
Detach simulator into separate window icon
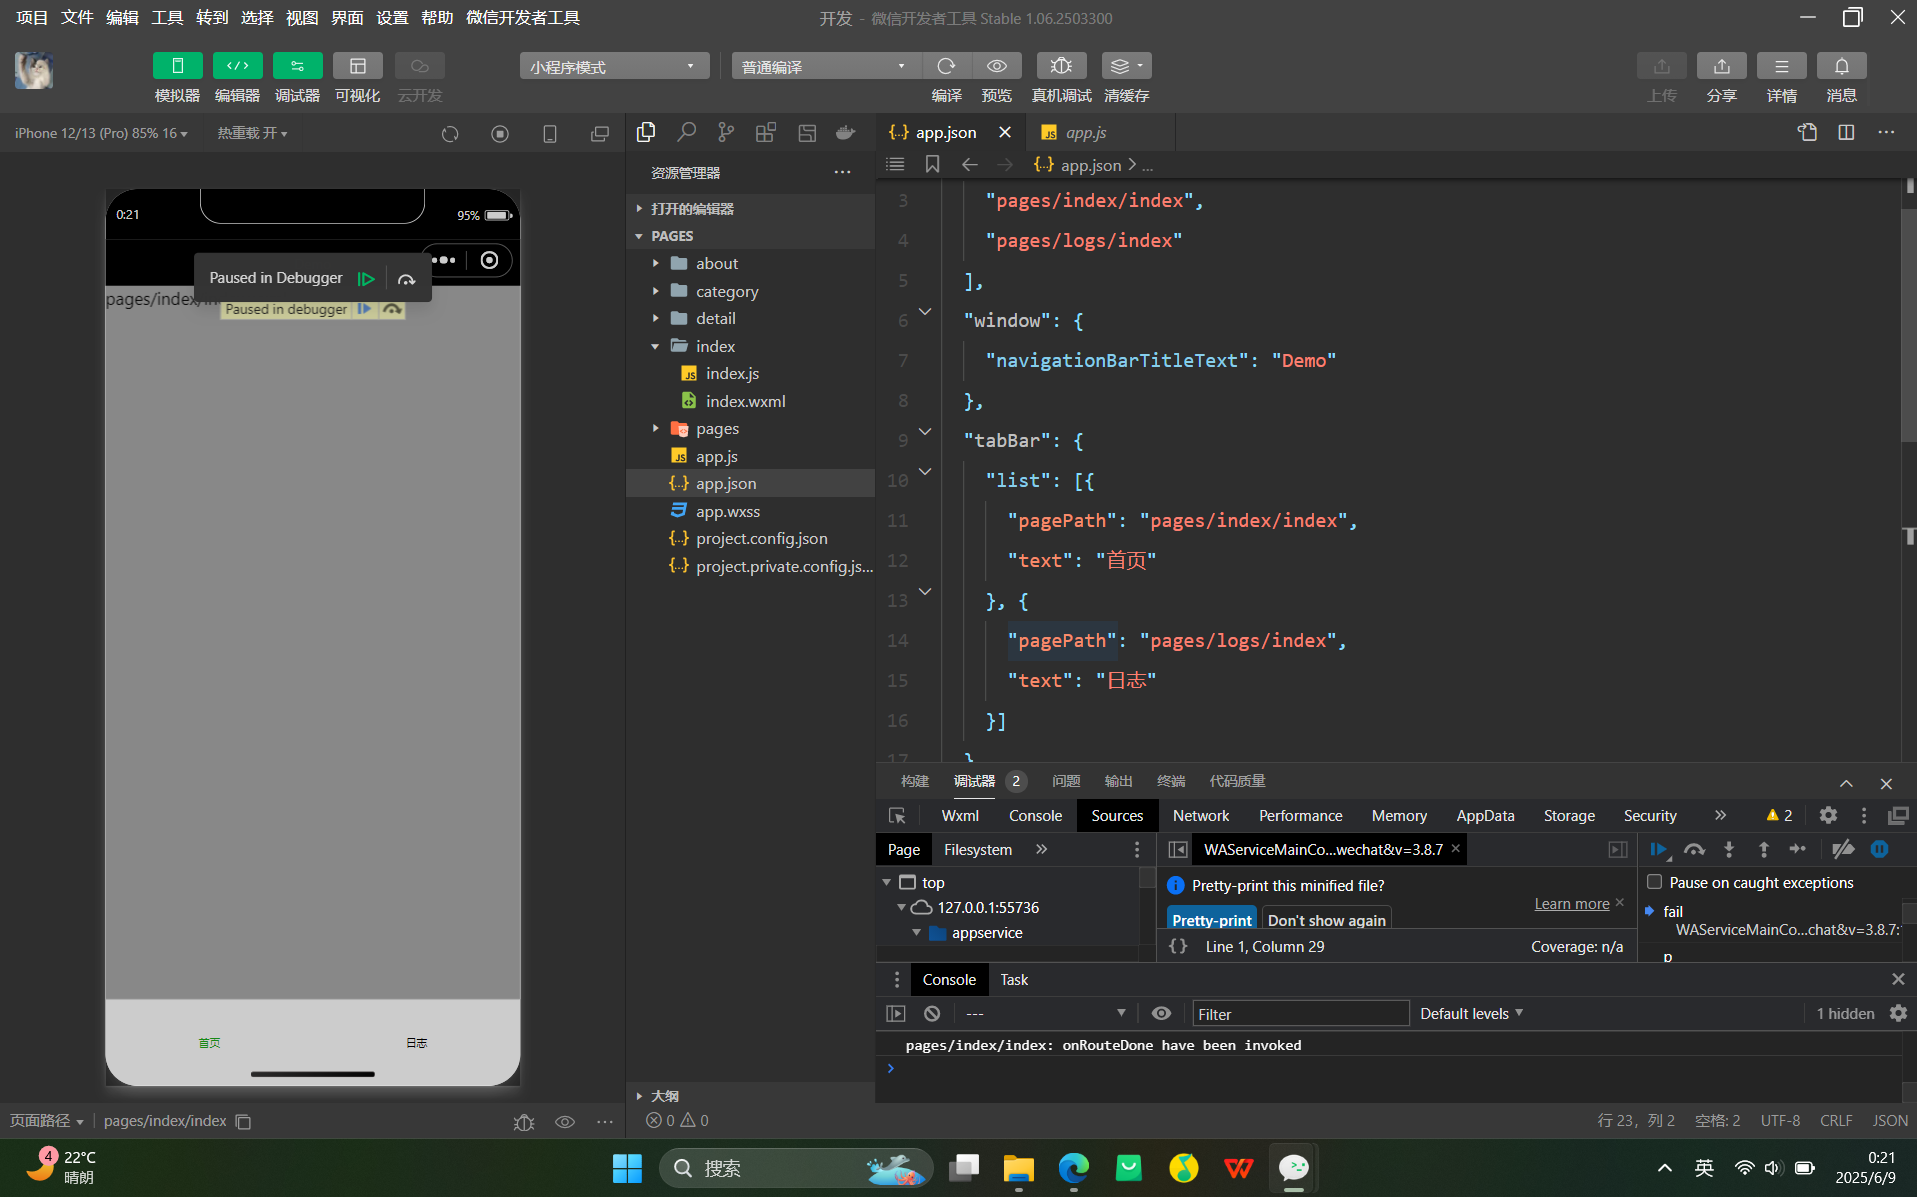point(599,133)
